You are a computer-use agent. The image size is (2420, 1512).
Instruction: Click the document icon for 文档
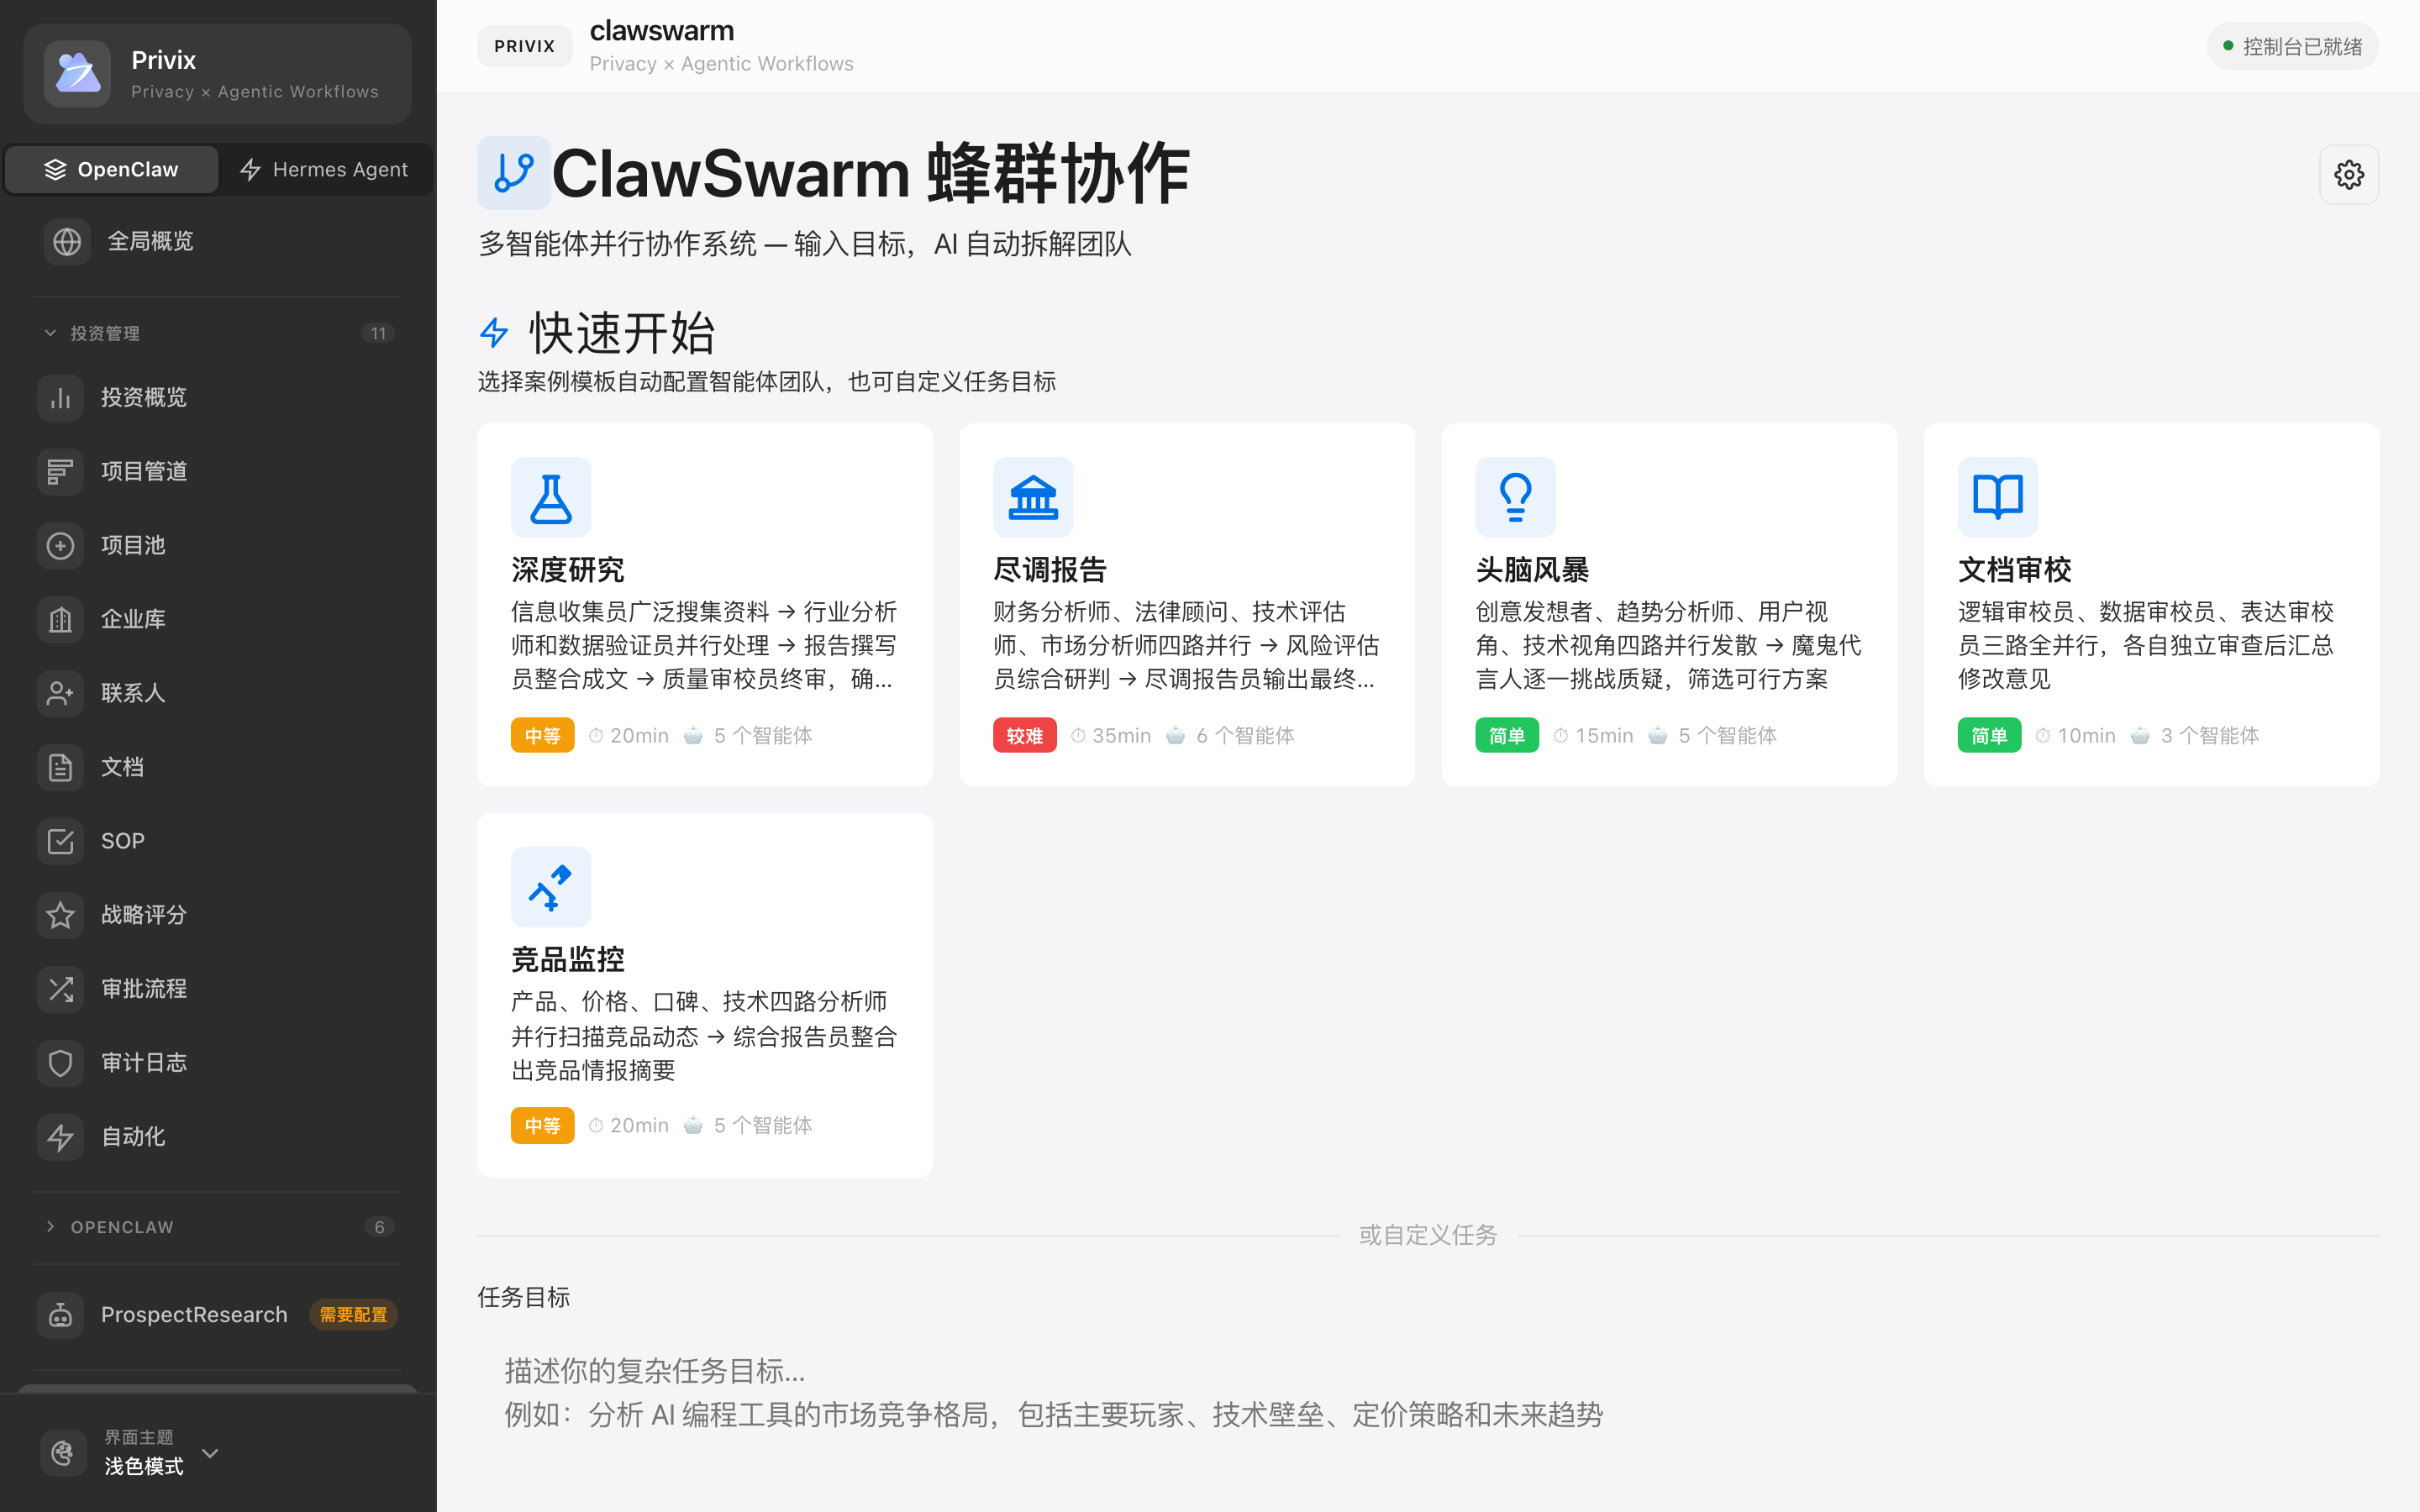click(x=60, y=767)
